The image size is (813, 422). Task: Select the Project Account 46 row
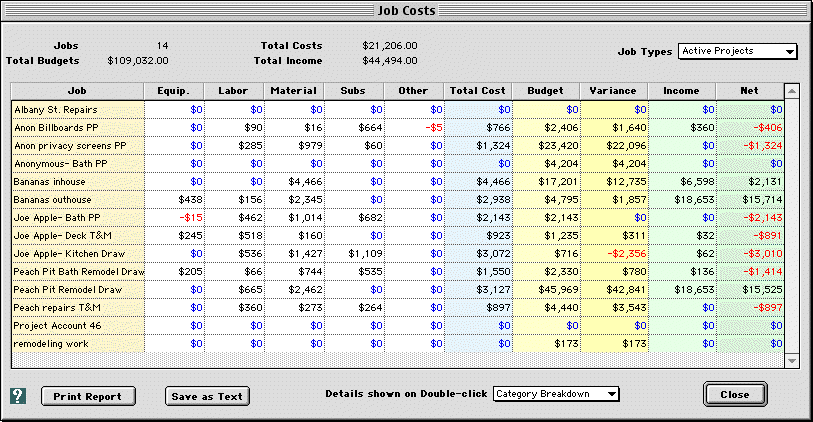(x=78, y=325)
